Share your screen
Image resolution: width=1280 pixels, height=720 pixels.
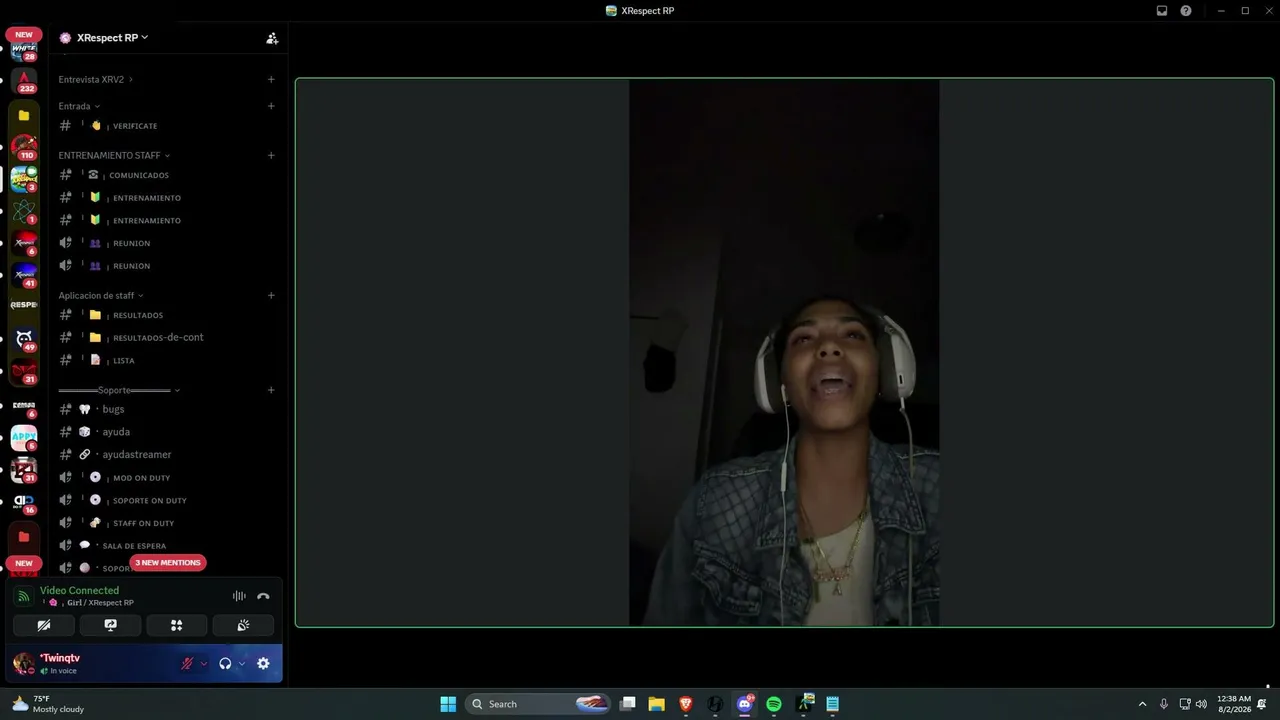(110, 625)
